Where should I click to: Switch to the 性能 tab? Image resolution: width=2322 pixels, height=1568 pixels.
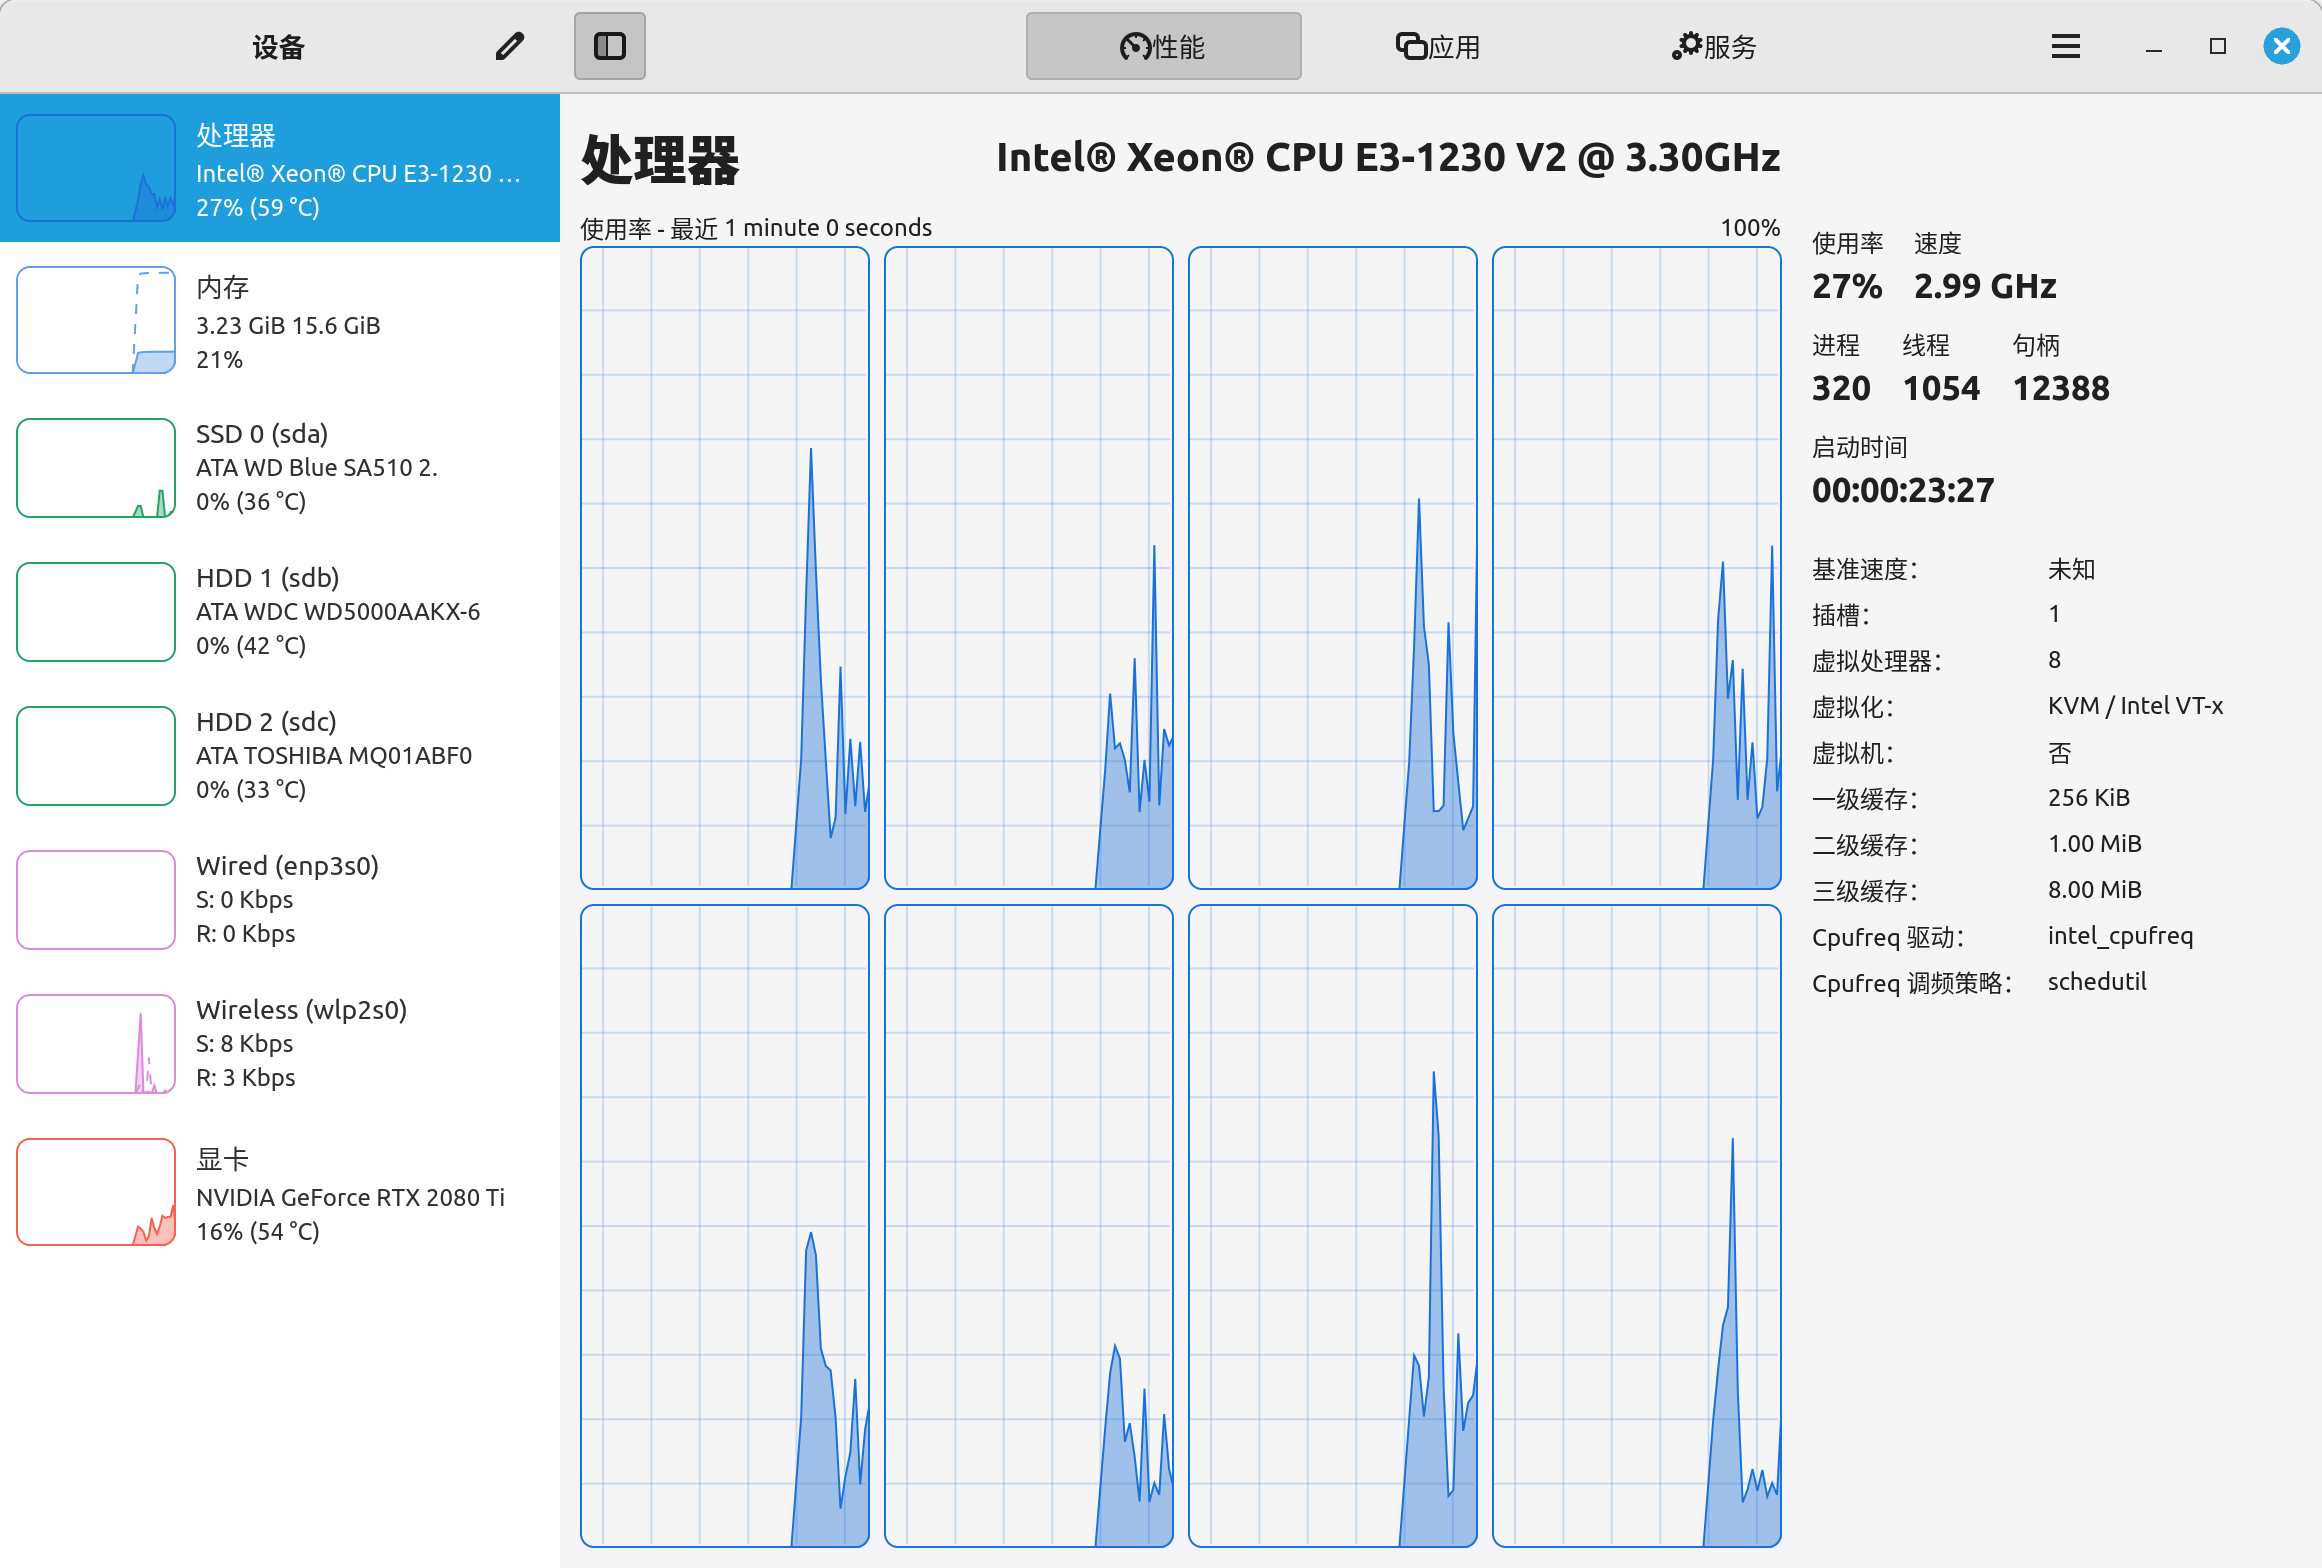[x=1163, y=46]
